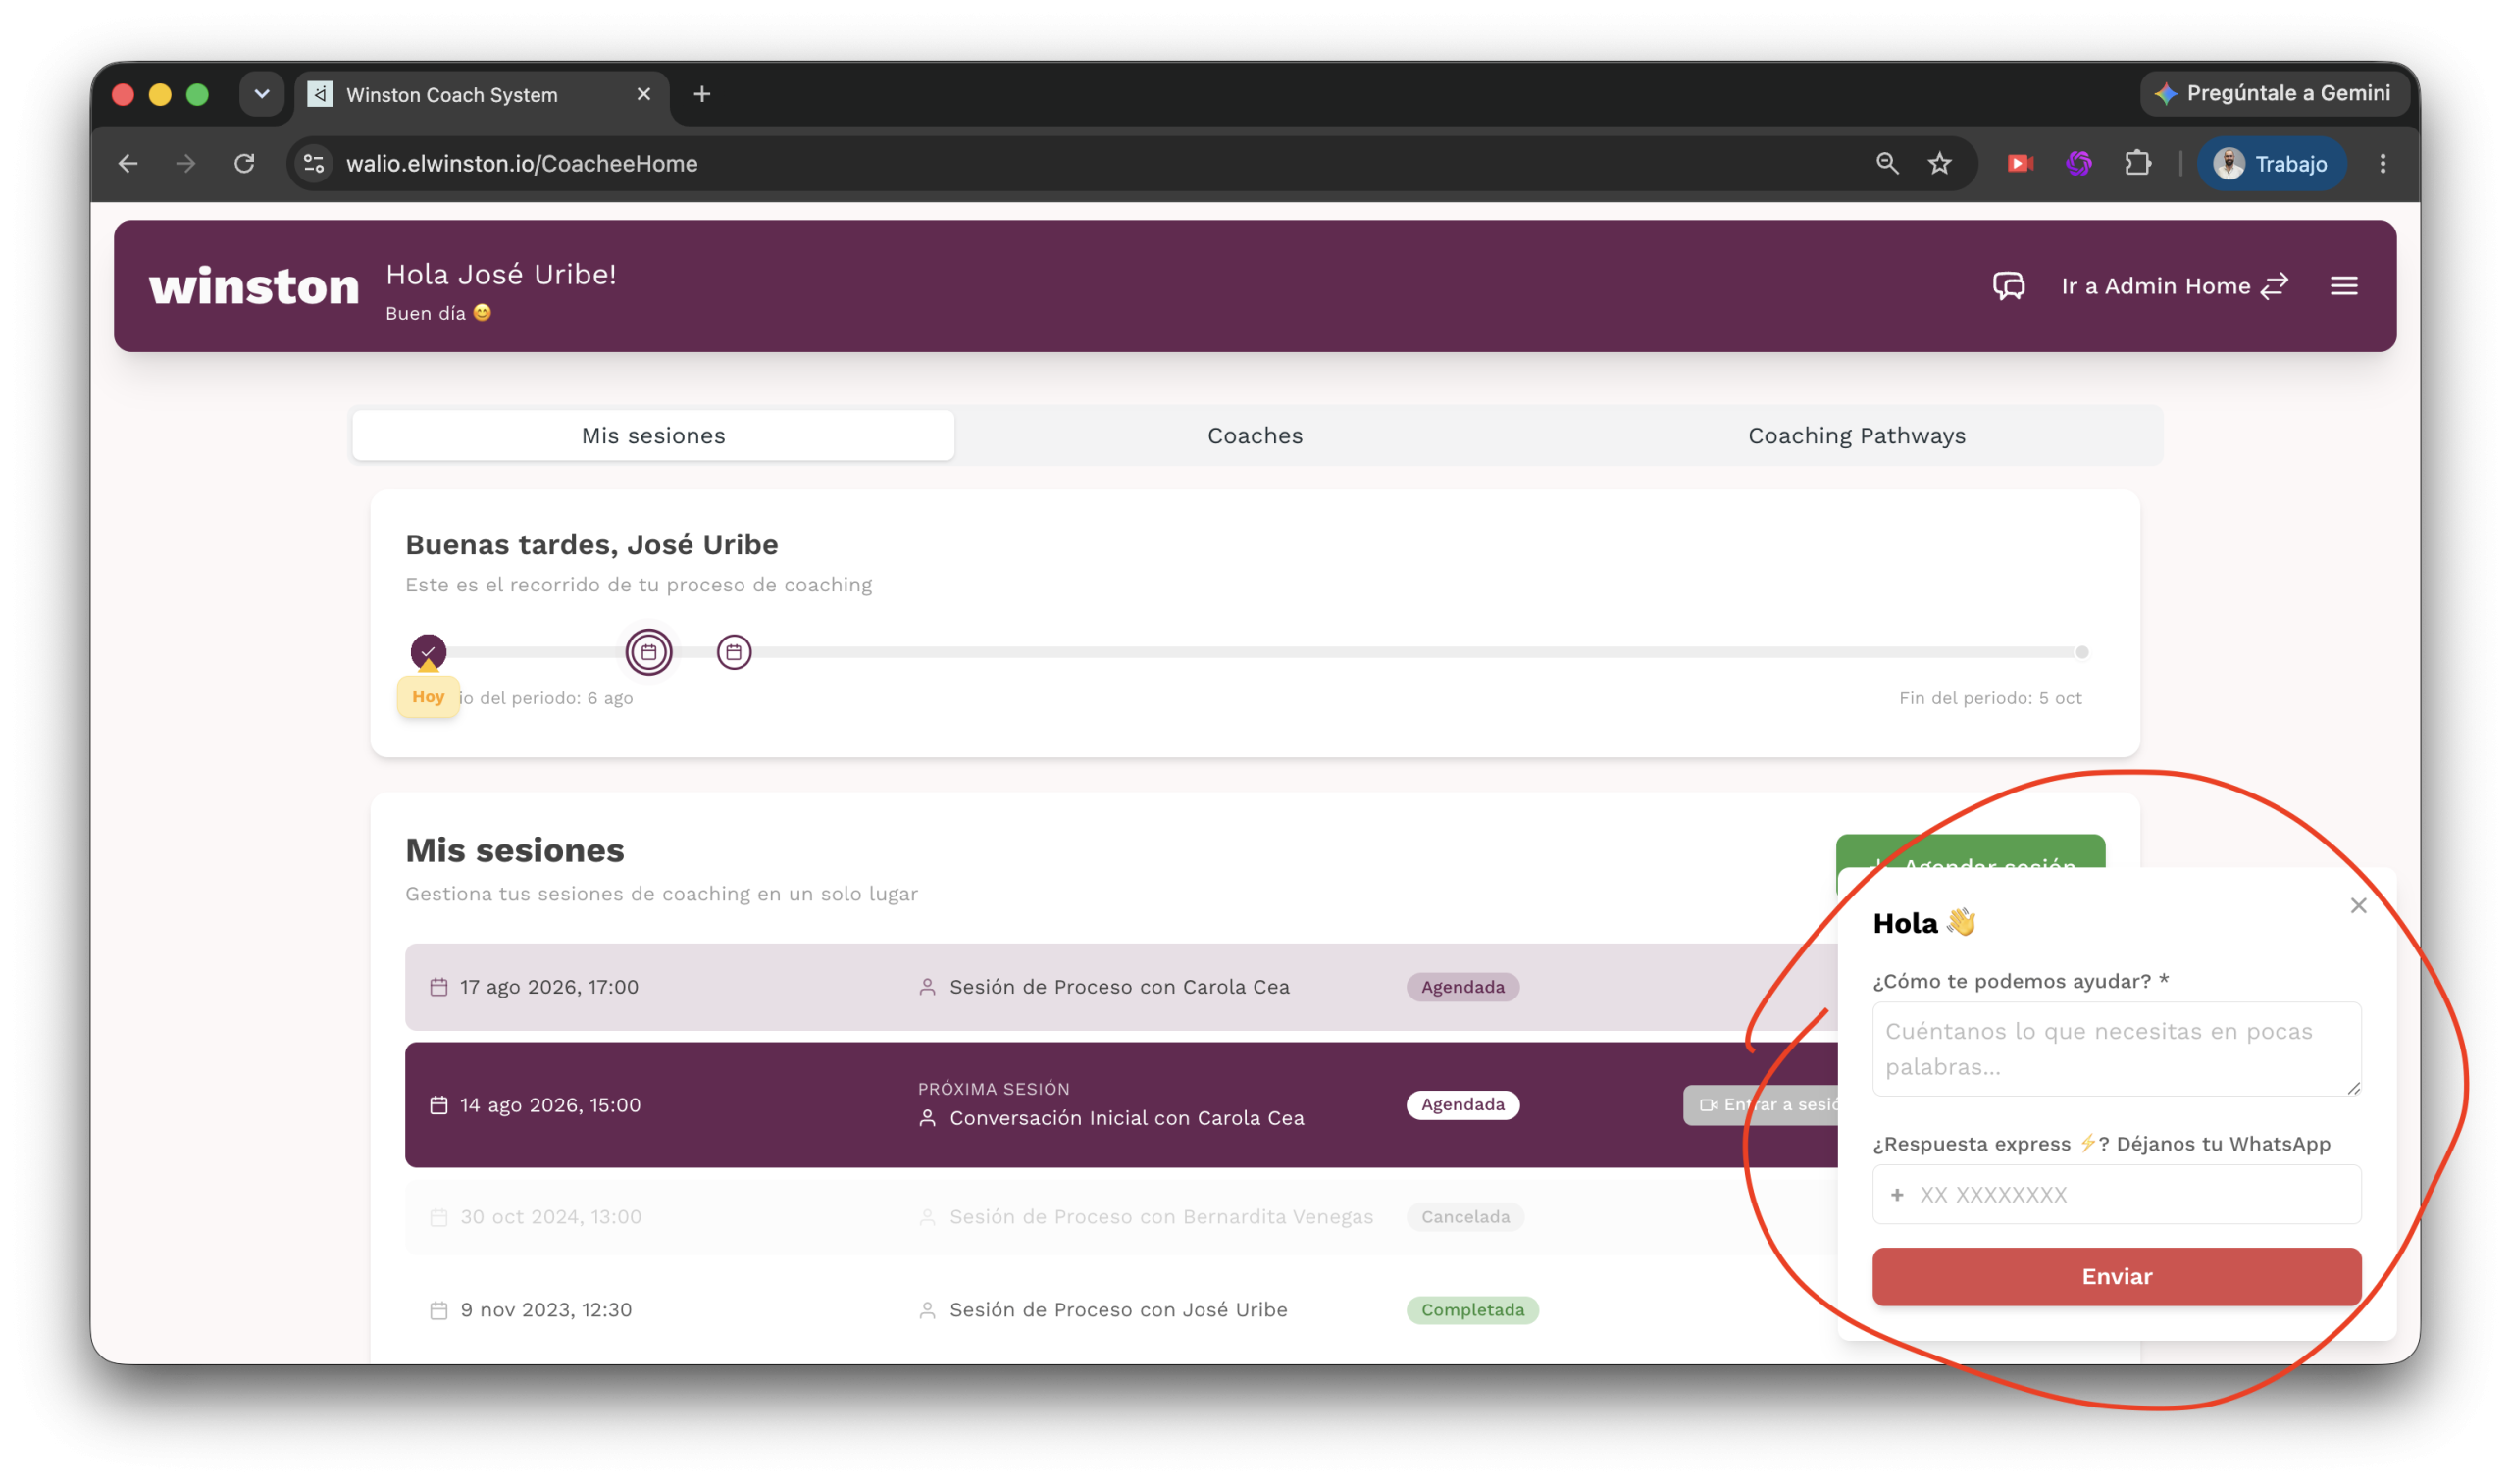Click Sesión de Proceso con Bernardita Venegas
2511x1484 pixels.
click(1162, 1217)
